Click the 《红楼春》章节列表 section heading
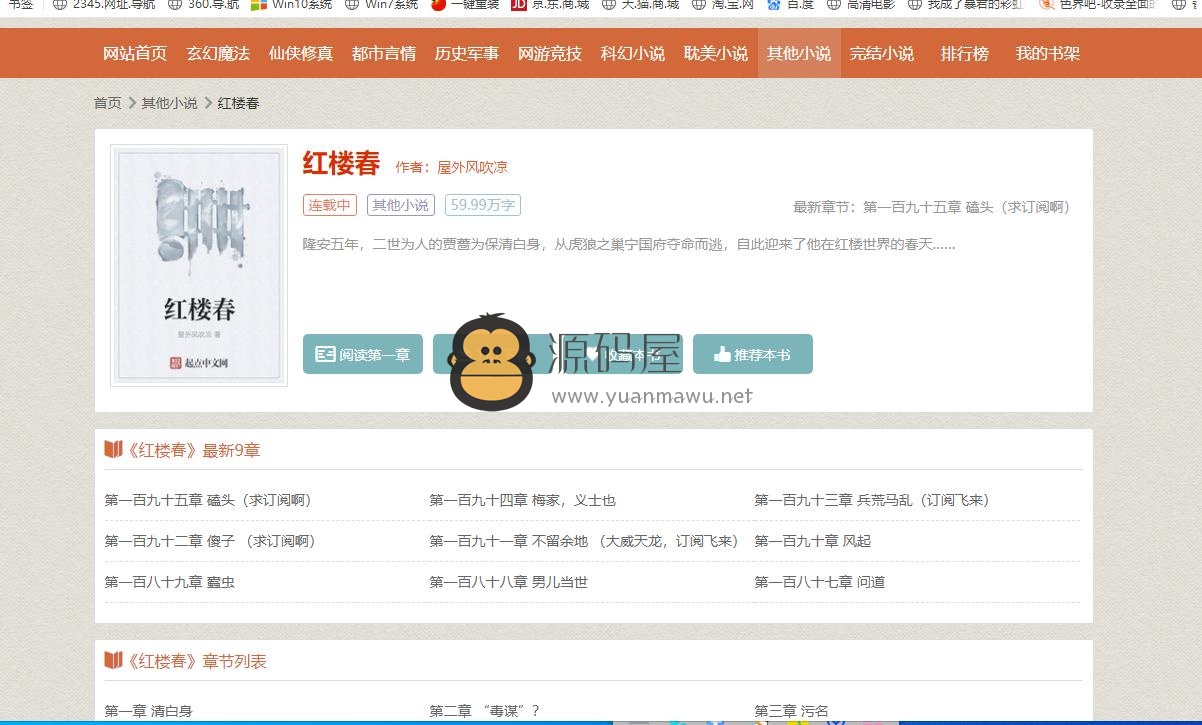1202x725 pixels. coord(196,661)
